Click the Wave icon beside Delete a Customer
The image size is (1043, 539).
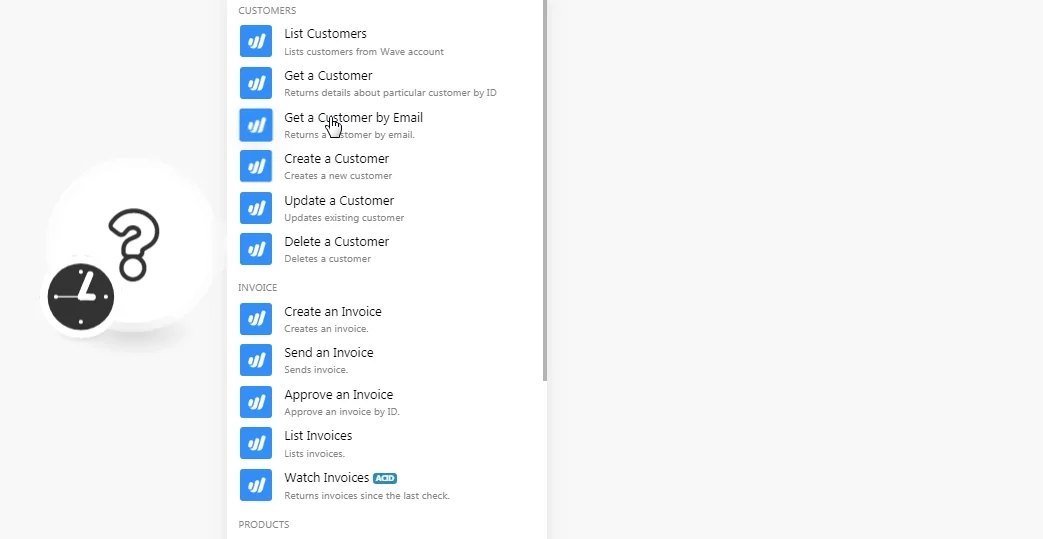(256, 249)
